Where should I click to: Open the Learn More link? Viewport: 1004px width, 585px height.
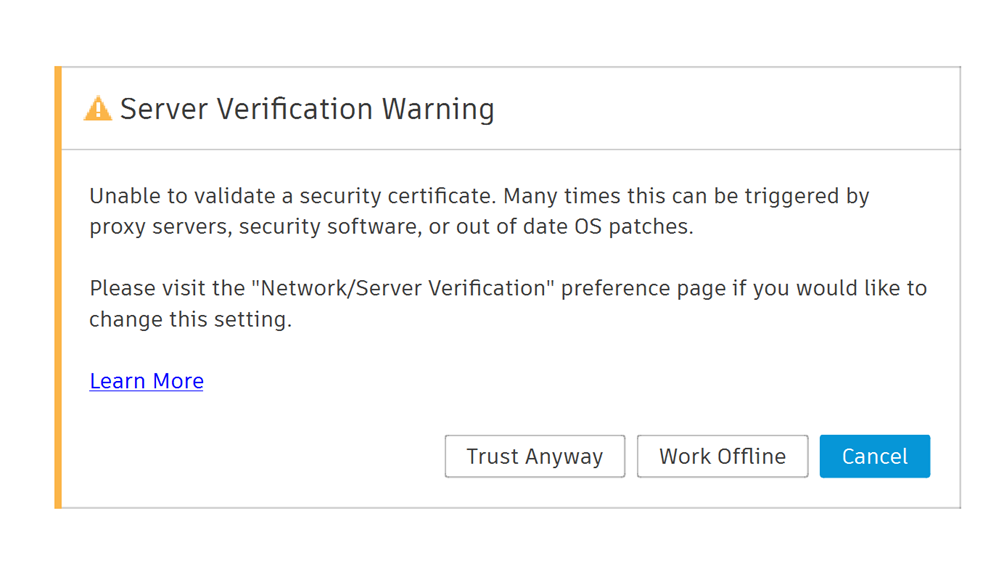click(147, 381)
